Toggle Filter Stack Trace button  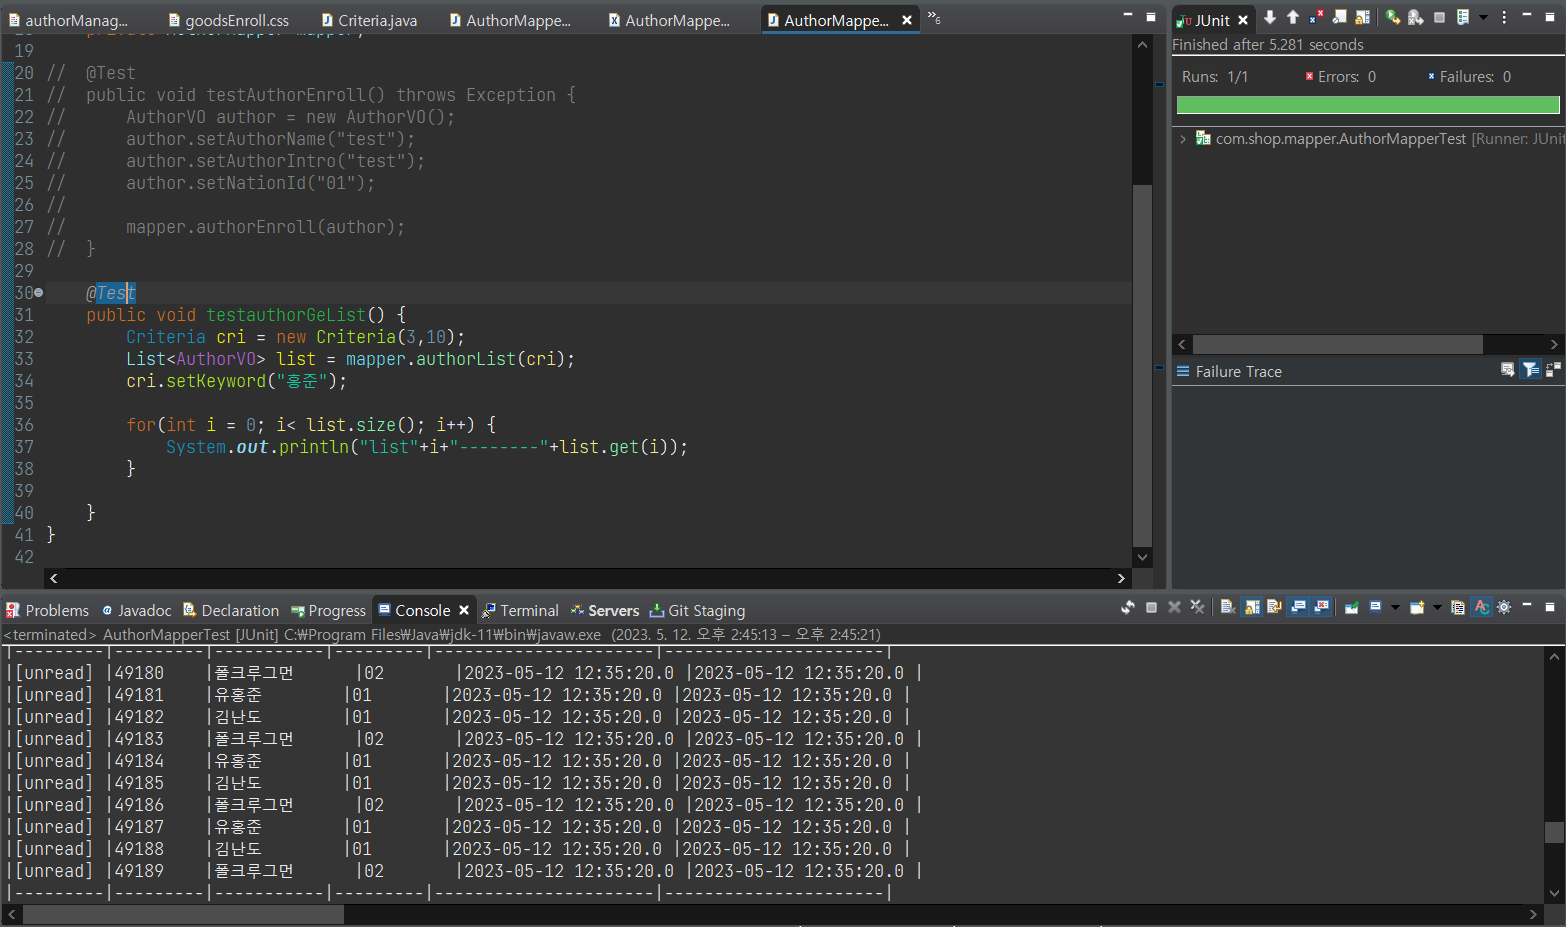(1531, 370)
